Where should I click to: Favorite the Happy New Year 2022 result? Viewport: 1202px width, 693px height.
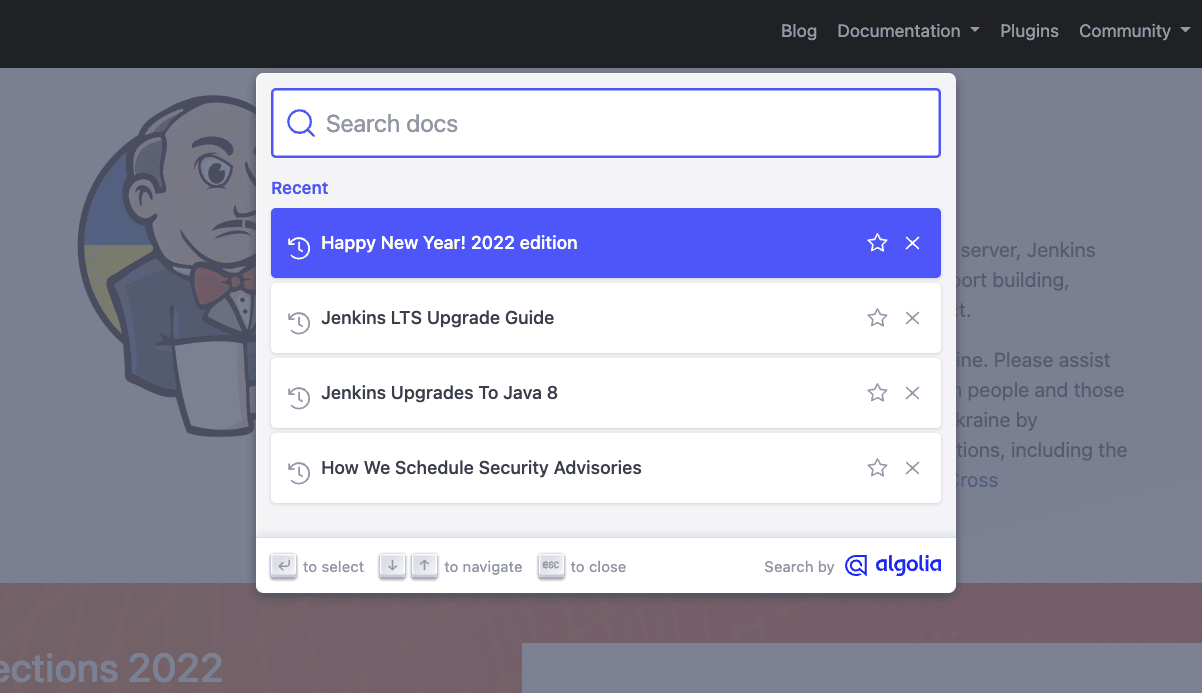[x=877, y=243]
